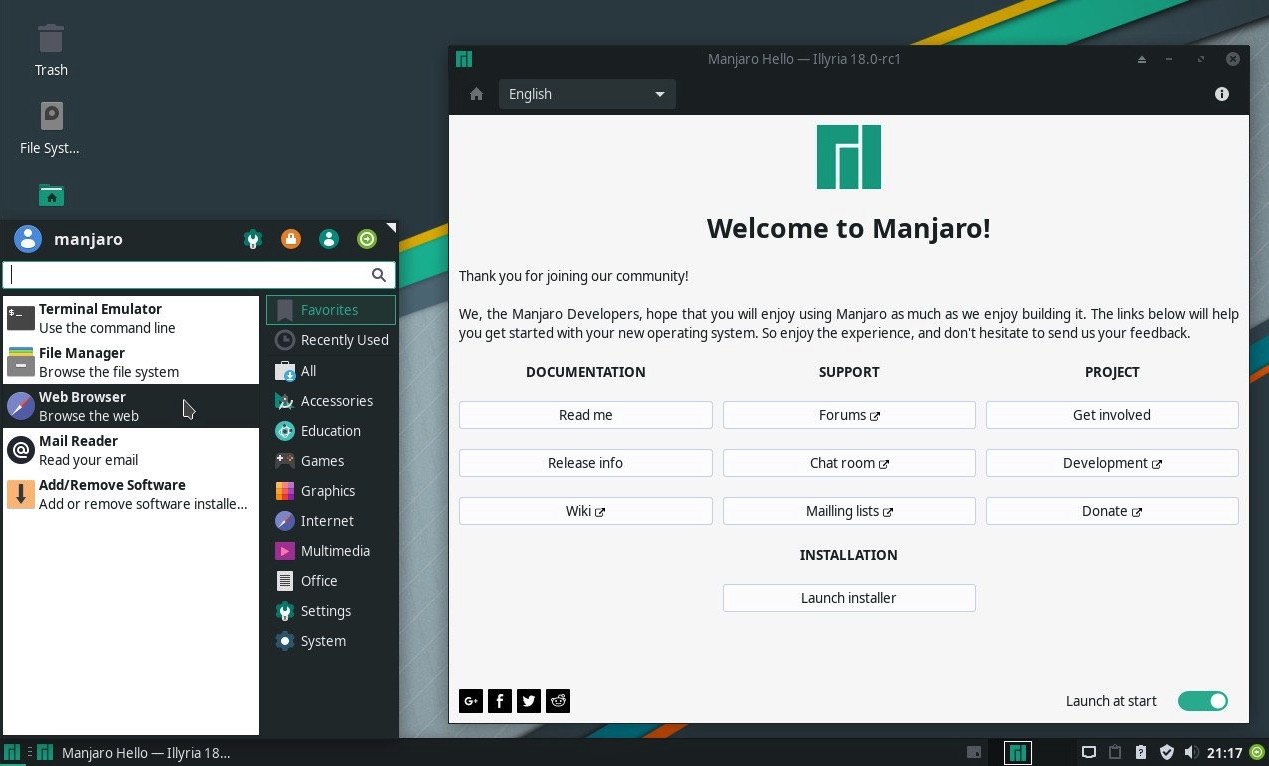1269x766 pixels.
Task: Launch Terminal Emulator from favorites
Action: point(100,317)
